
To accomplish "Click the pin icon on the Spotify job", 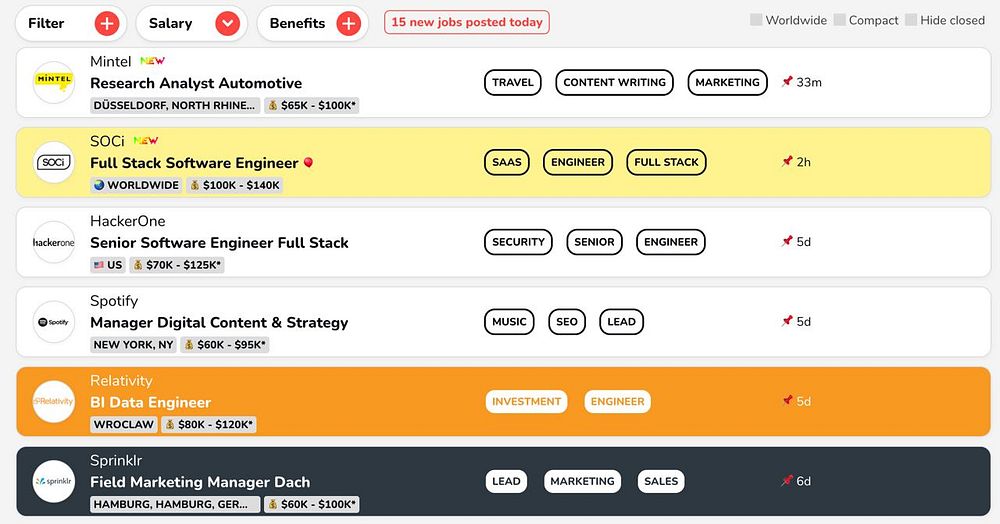I will pyautogui.click(x=787, y=321).
